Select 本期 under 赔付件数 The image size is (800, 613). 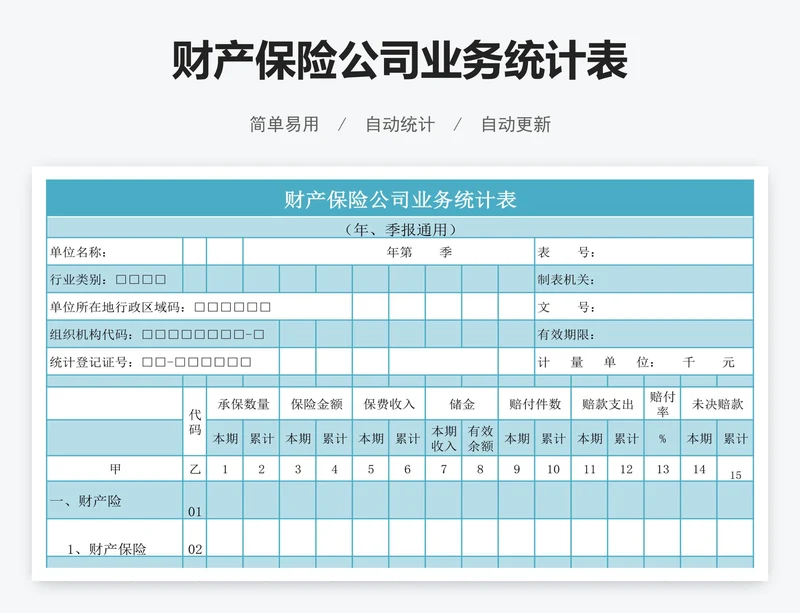click(517, 438)
